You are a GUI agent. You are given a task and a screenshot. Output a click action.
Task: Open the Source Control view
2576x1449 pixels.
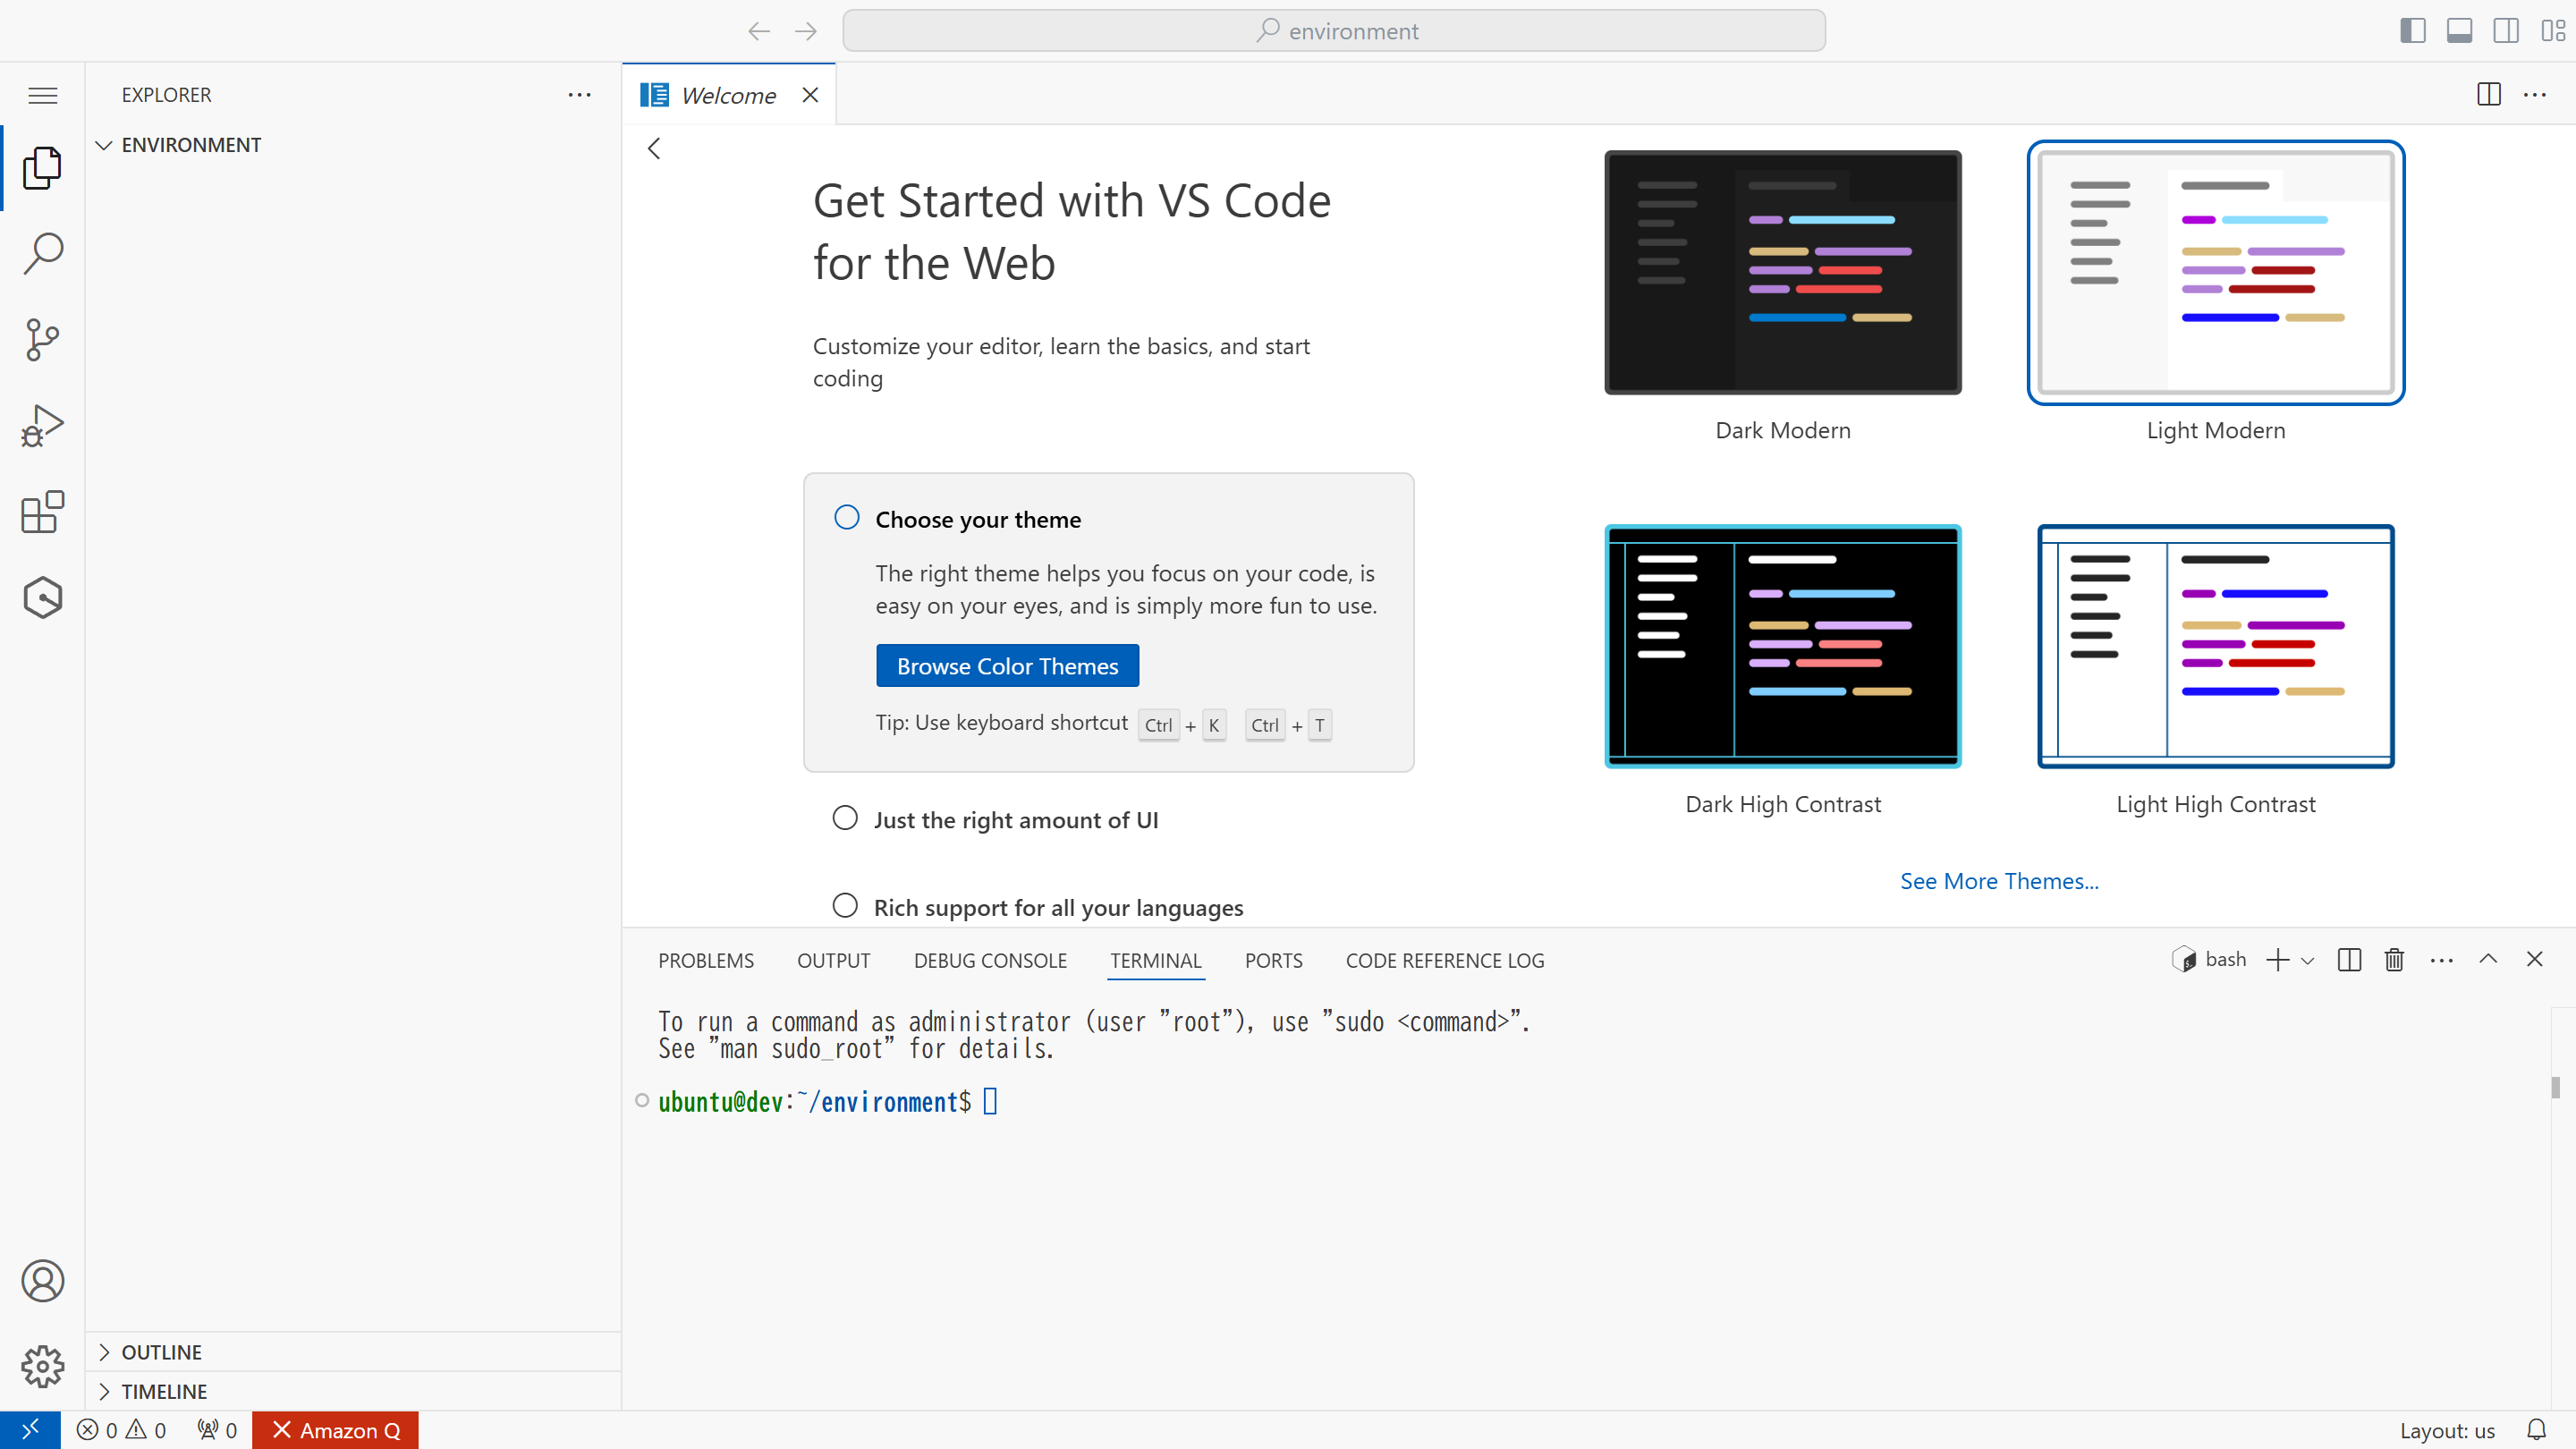coord(42,340)
